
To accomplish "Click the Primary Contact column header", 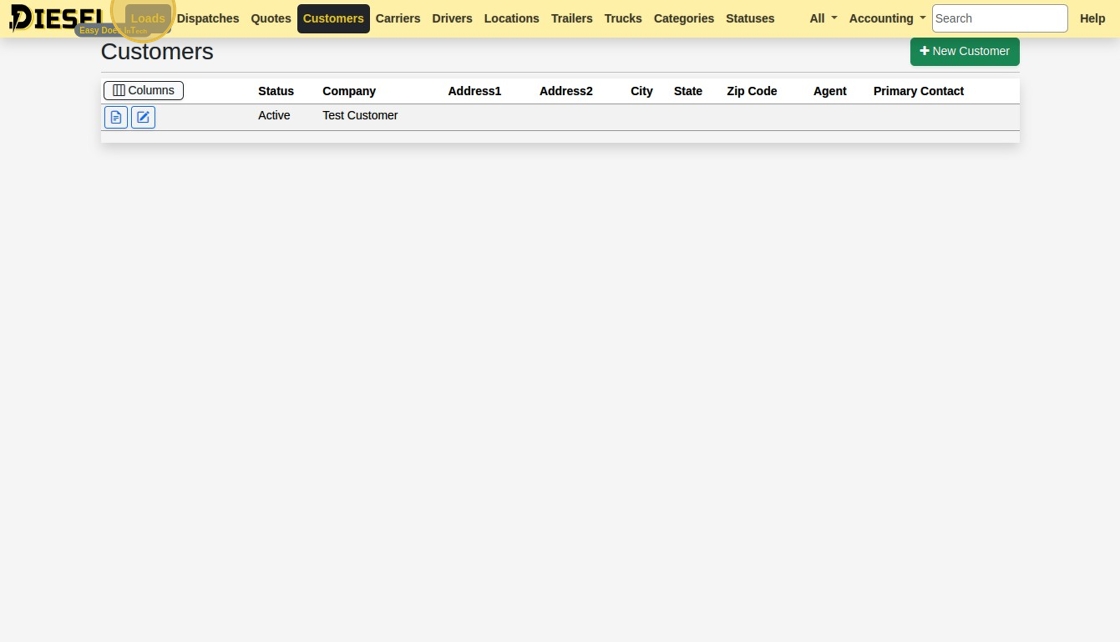I will pyautogui.click(x=919, y=91).
